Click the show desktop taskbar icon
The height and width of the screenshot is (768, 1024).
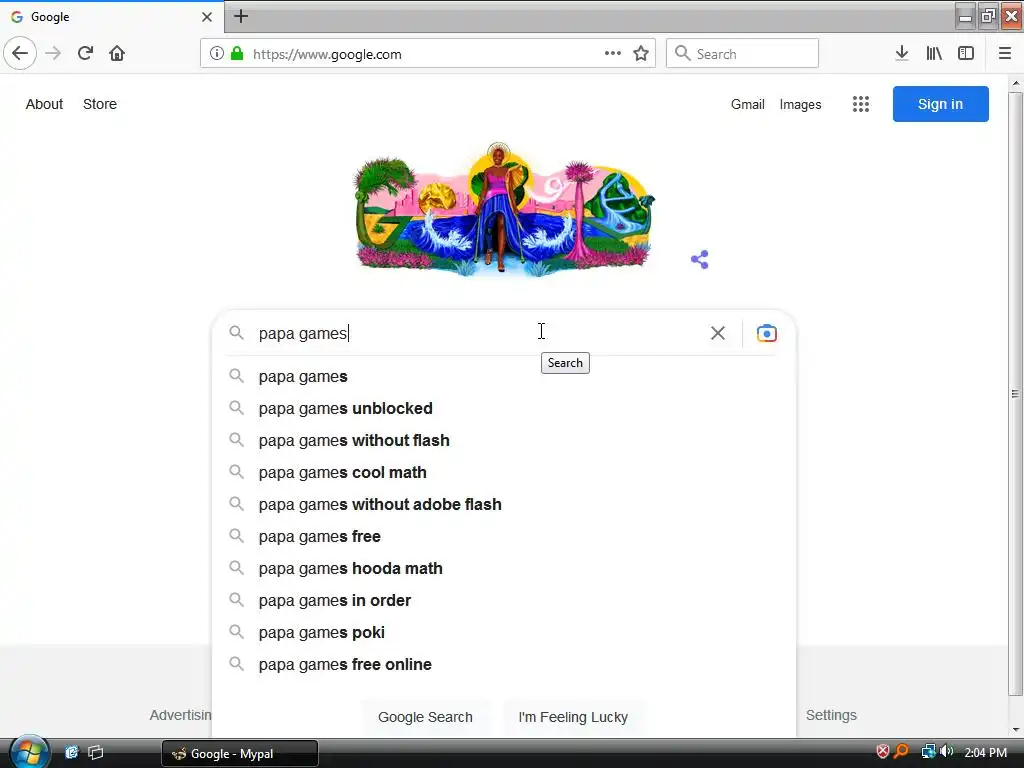point(95,752)
